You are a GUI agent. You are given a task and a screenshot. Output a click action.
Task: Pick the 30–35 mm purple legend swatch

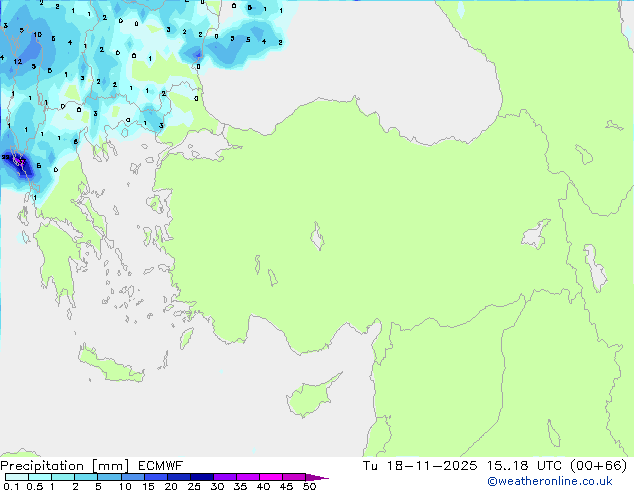point(224,477)
